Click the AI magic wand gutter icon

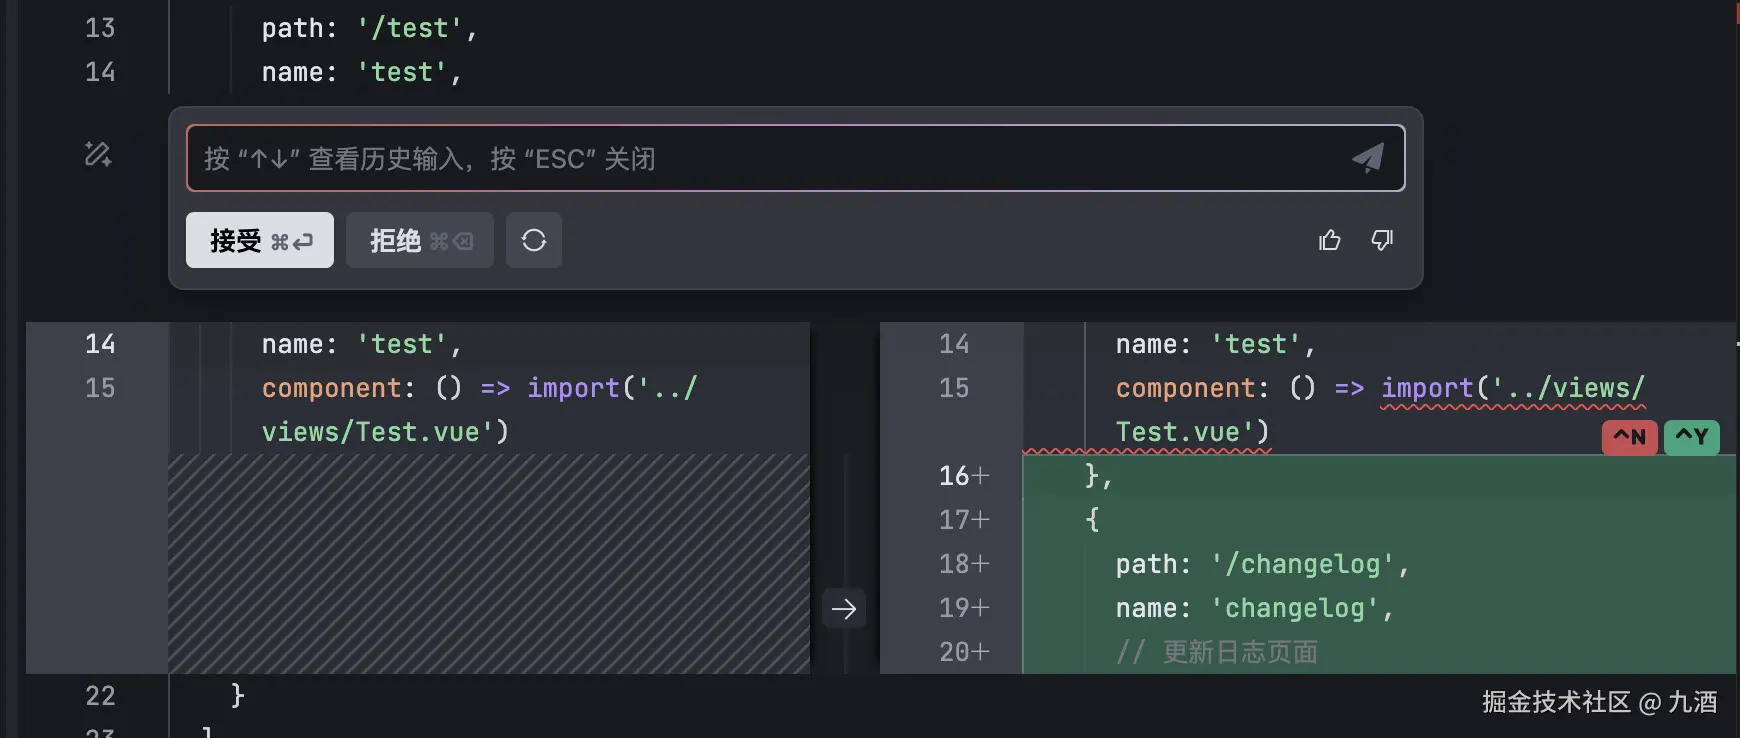[98, 154]
